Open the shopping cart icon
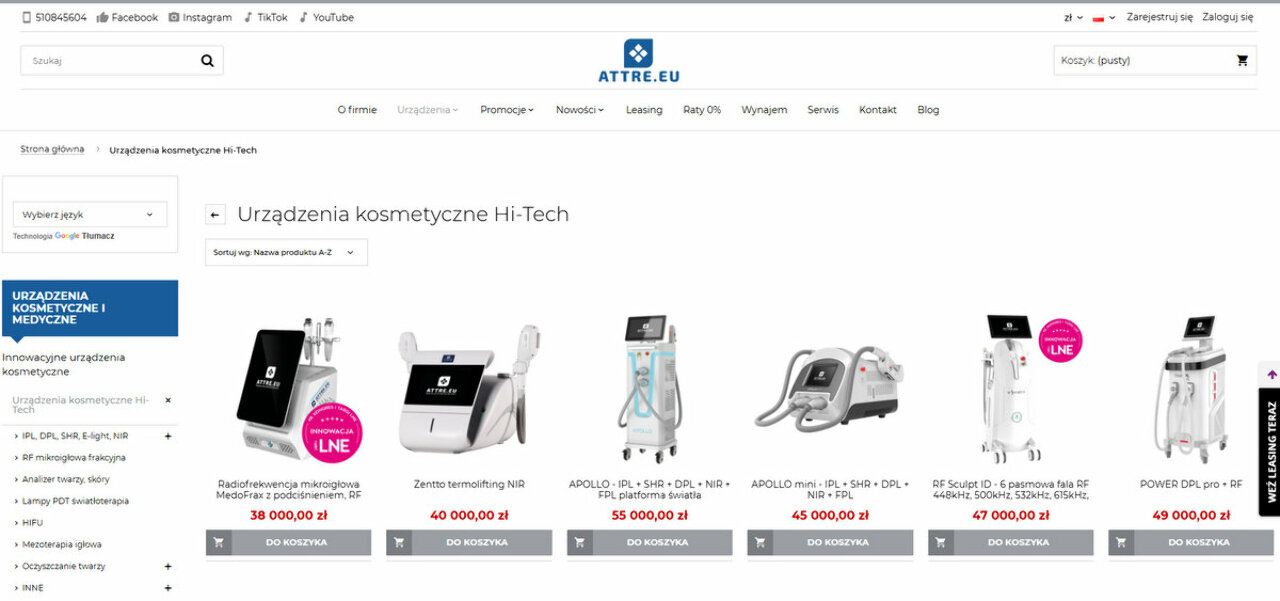 [1242, 60]
